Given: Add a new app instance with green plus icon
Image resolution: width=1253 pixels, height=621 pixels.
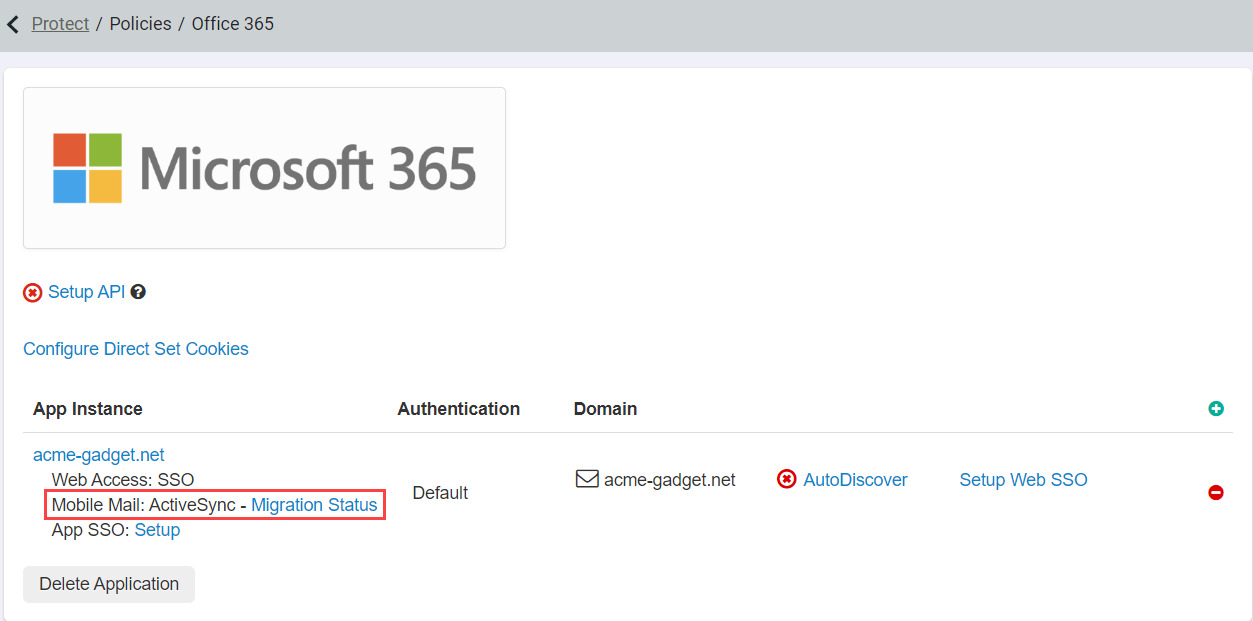Looking at the screenshot, I should [1216, 408].
